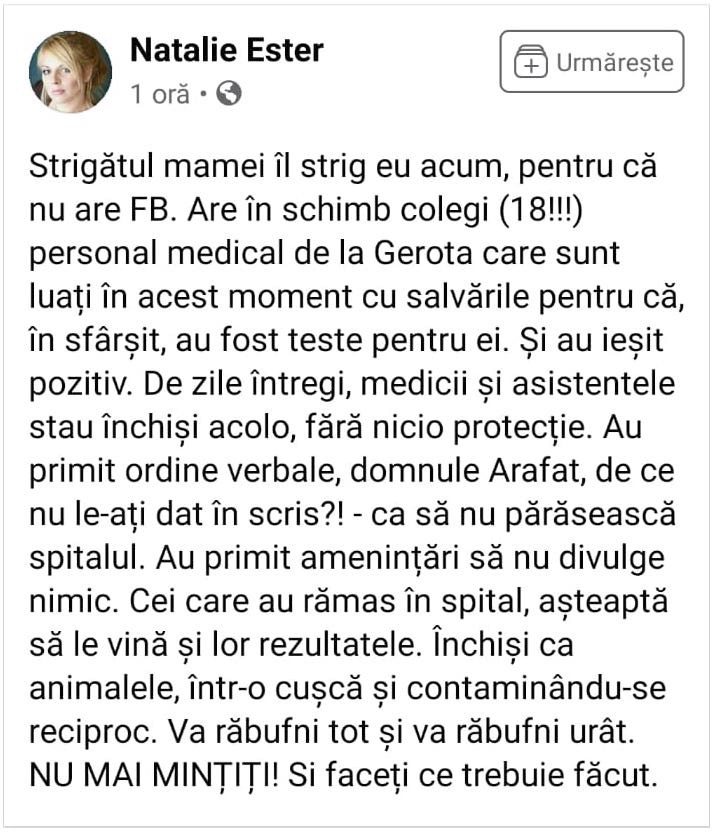Click the public globe privacy icon
The width and height of the screenshot is (716, 835).
(229, 94)
